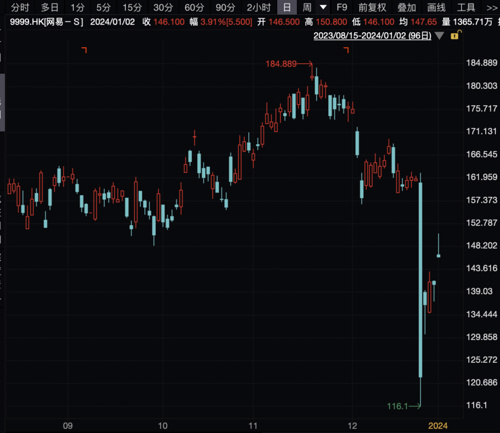Expand the gray triangle next to date range

click(x=439, y=36)
